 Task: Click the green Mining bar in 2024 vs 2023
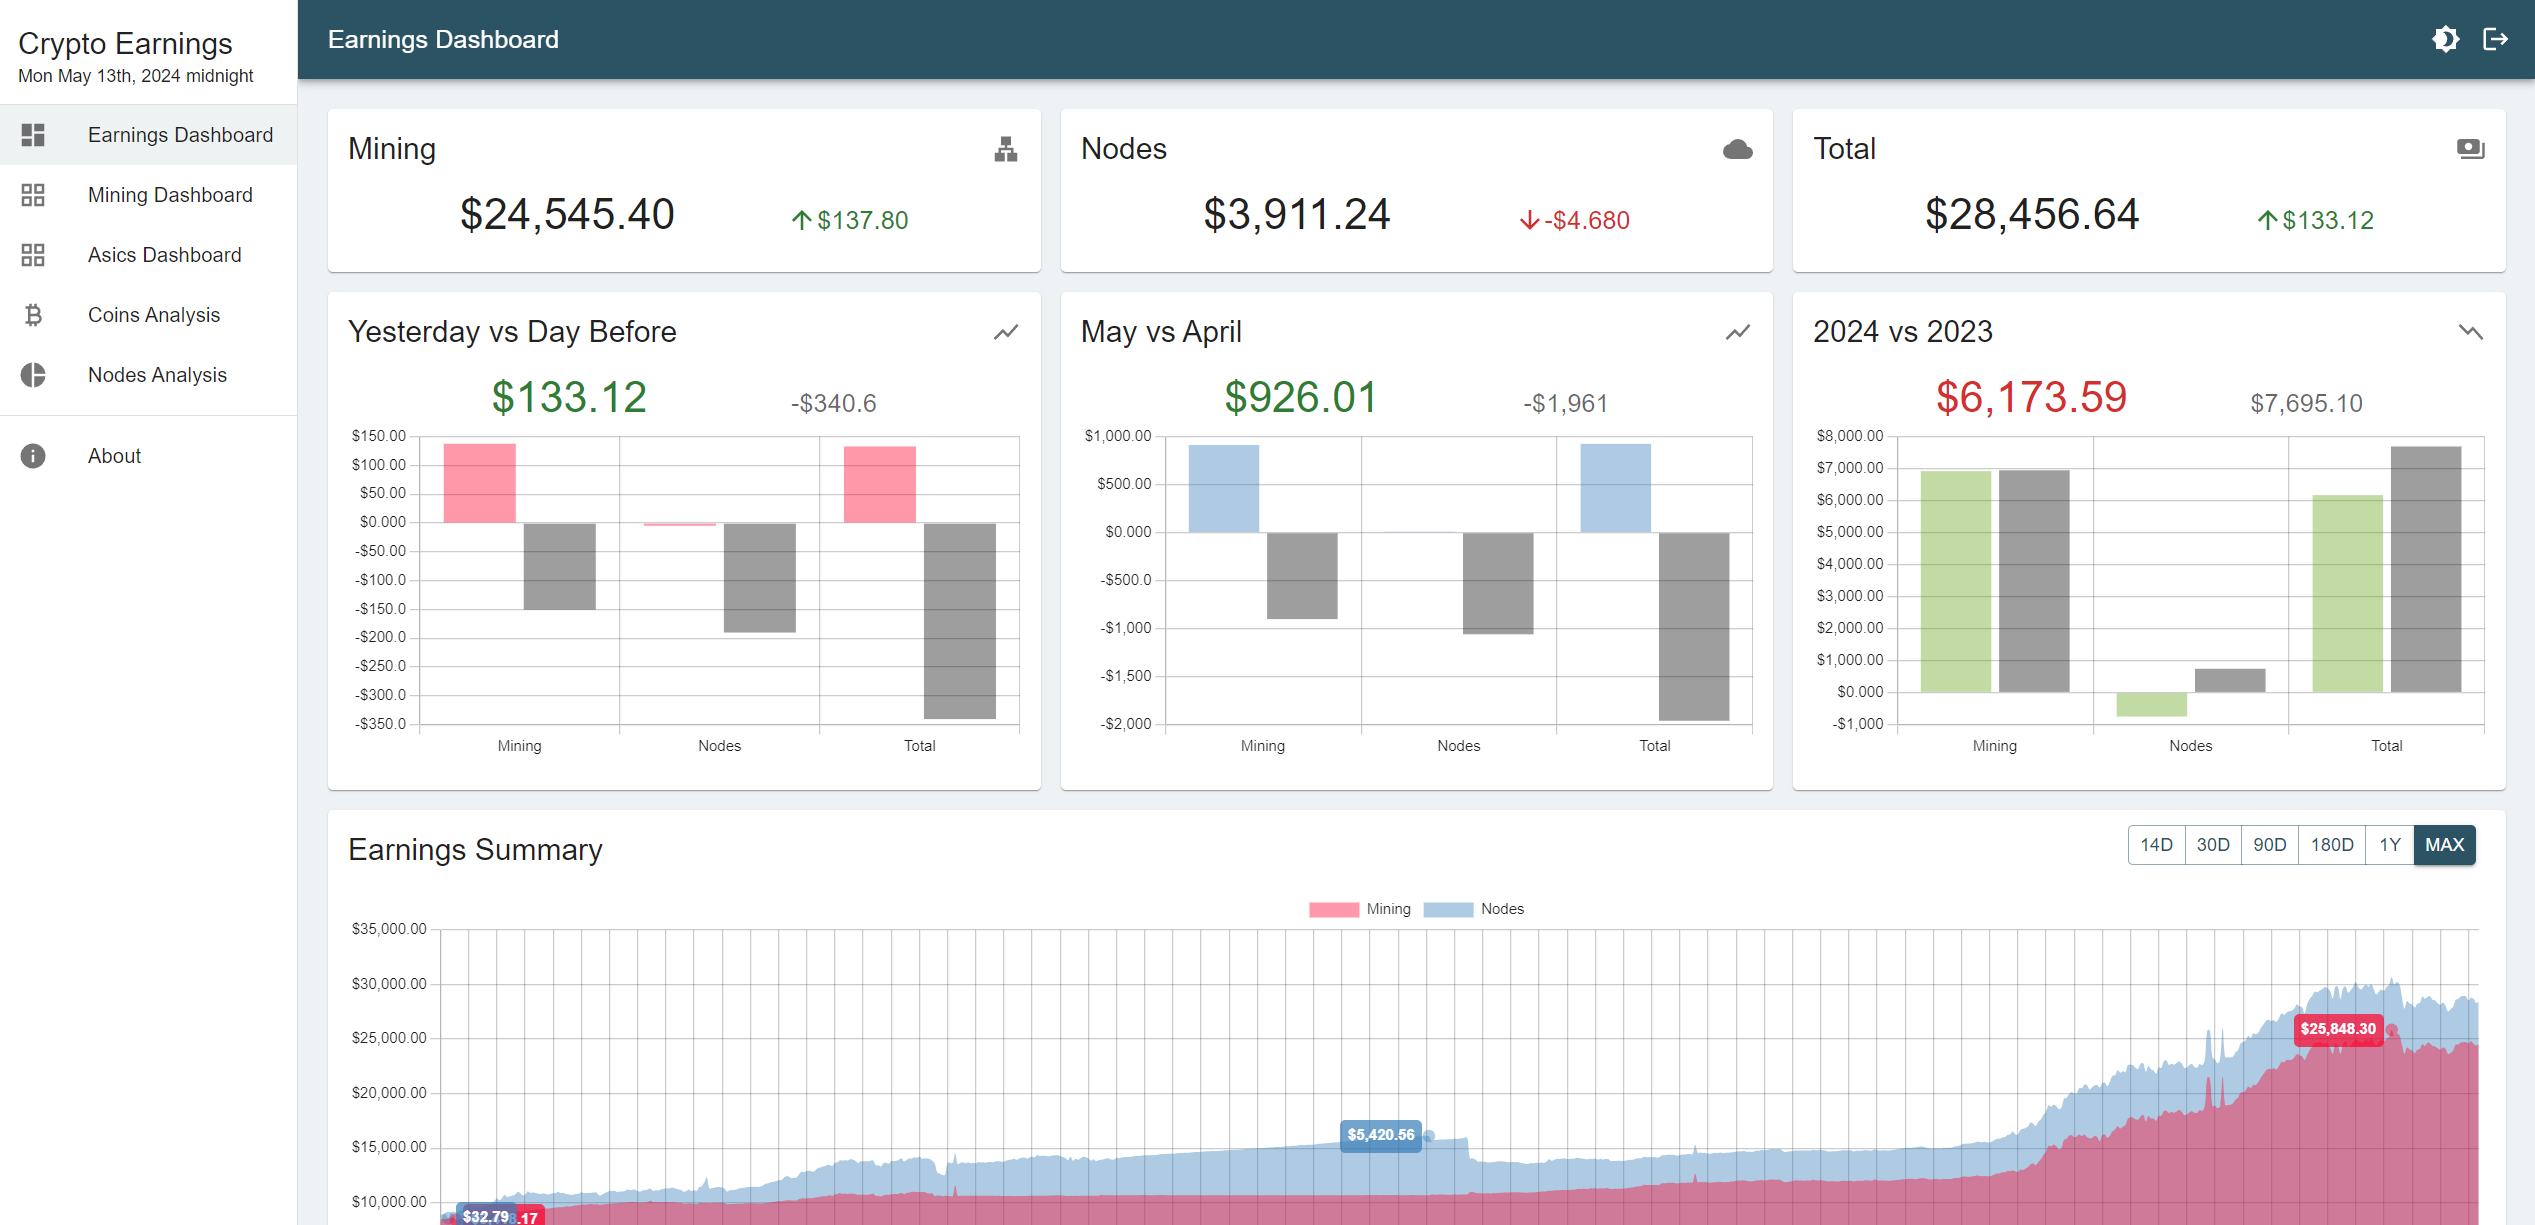click(1956, 582)
